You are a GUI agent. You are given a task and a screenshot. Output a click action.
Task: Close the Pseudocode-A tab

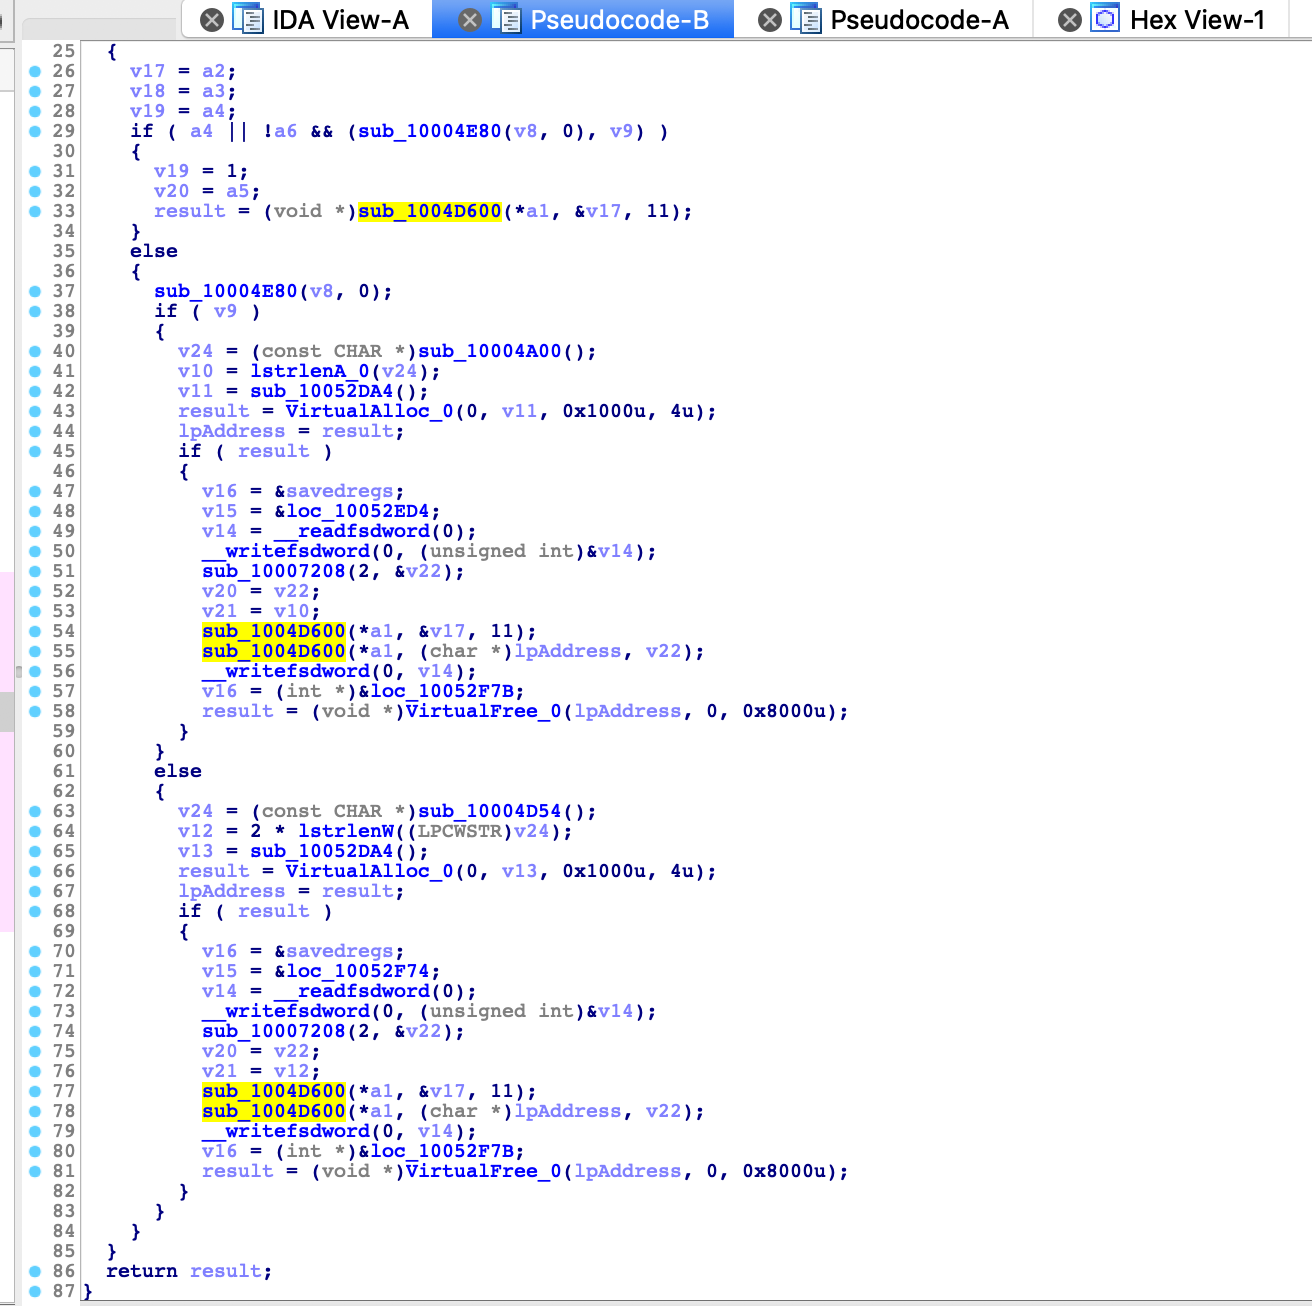770,20
